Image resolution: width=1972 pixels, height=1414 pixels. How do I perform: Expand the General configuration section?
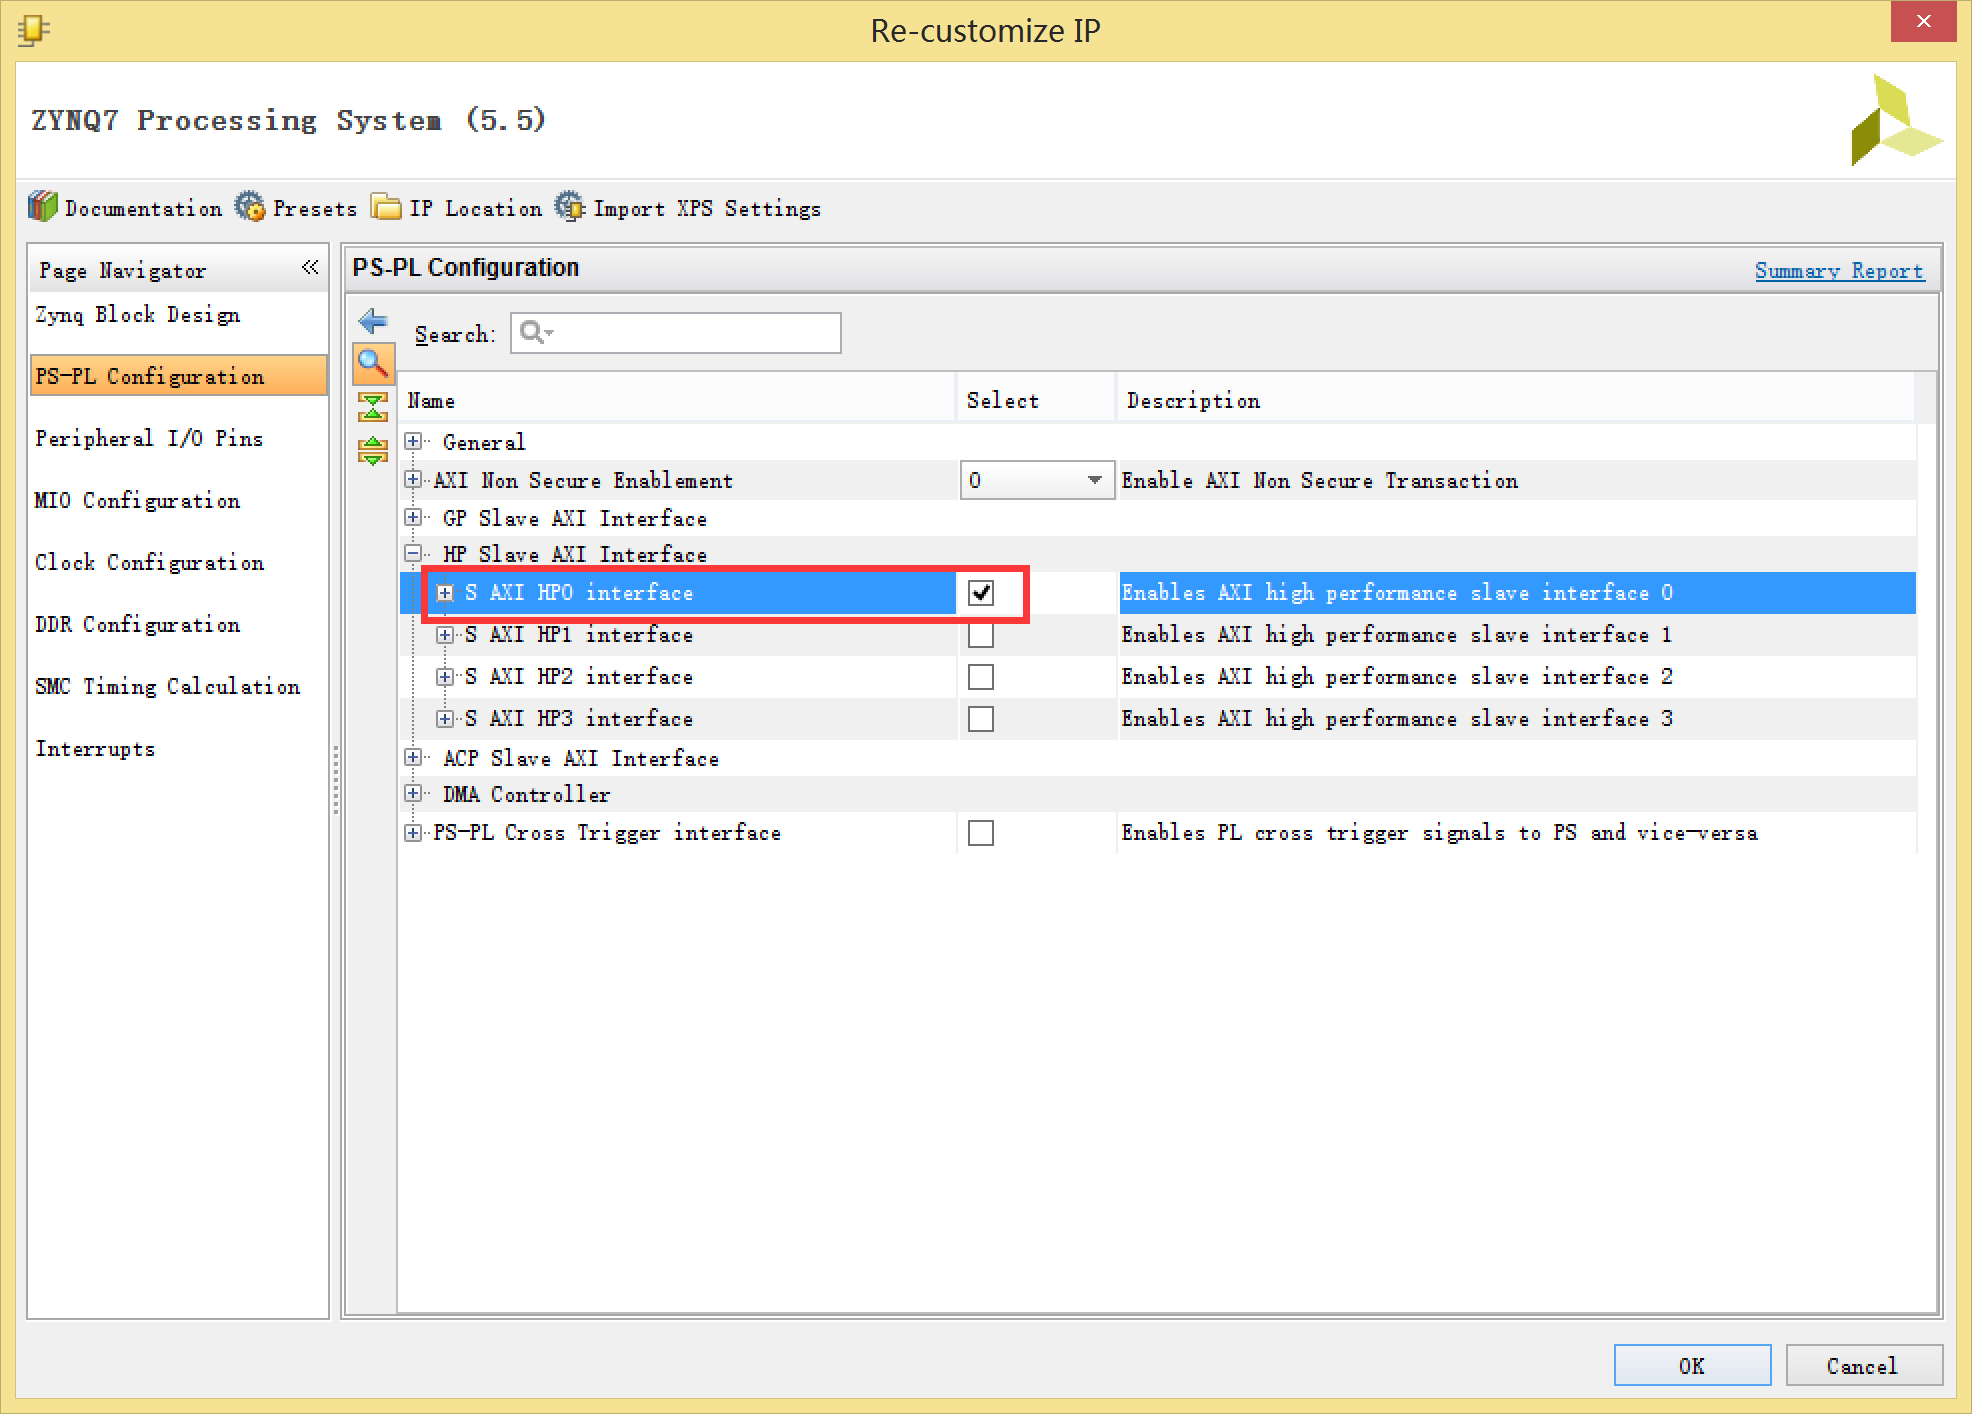click(x=413, y=442)
